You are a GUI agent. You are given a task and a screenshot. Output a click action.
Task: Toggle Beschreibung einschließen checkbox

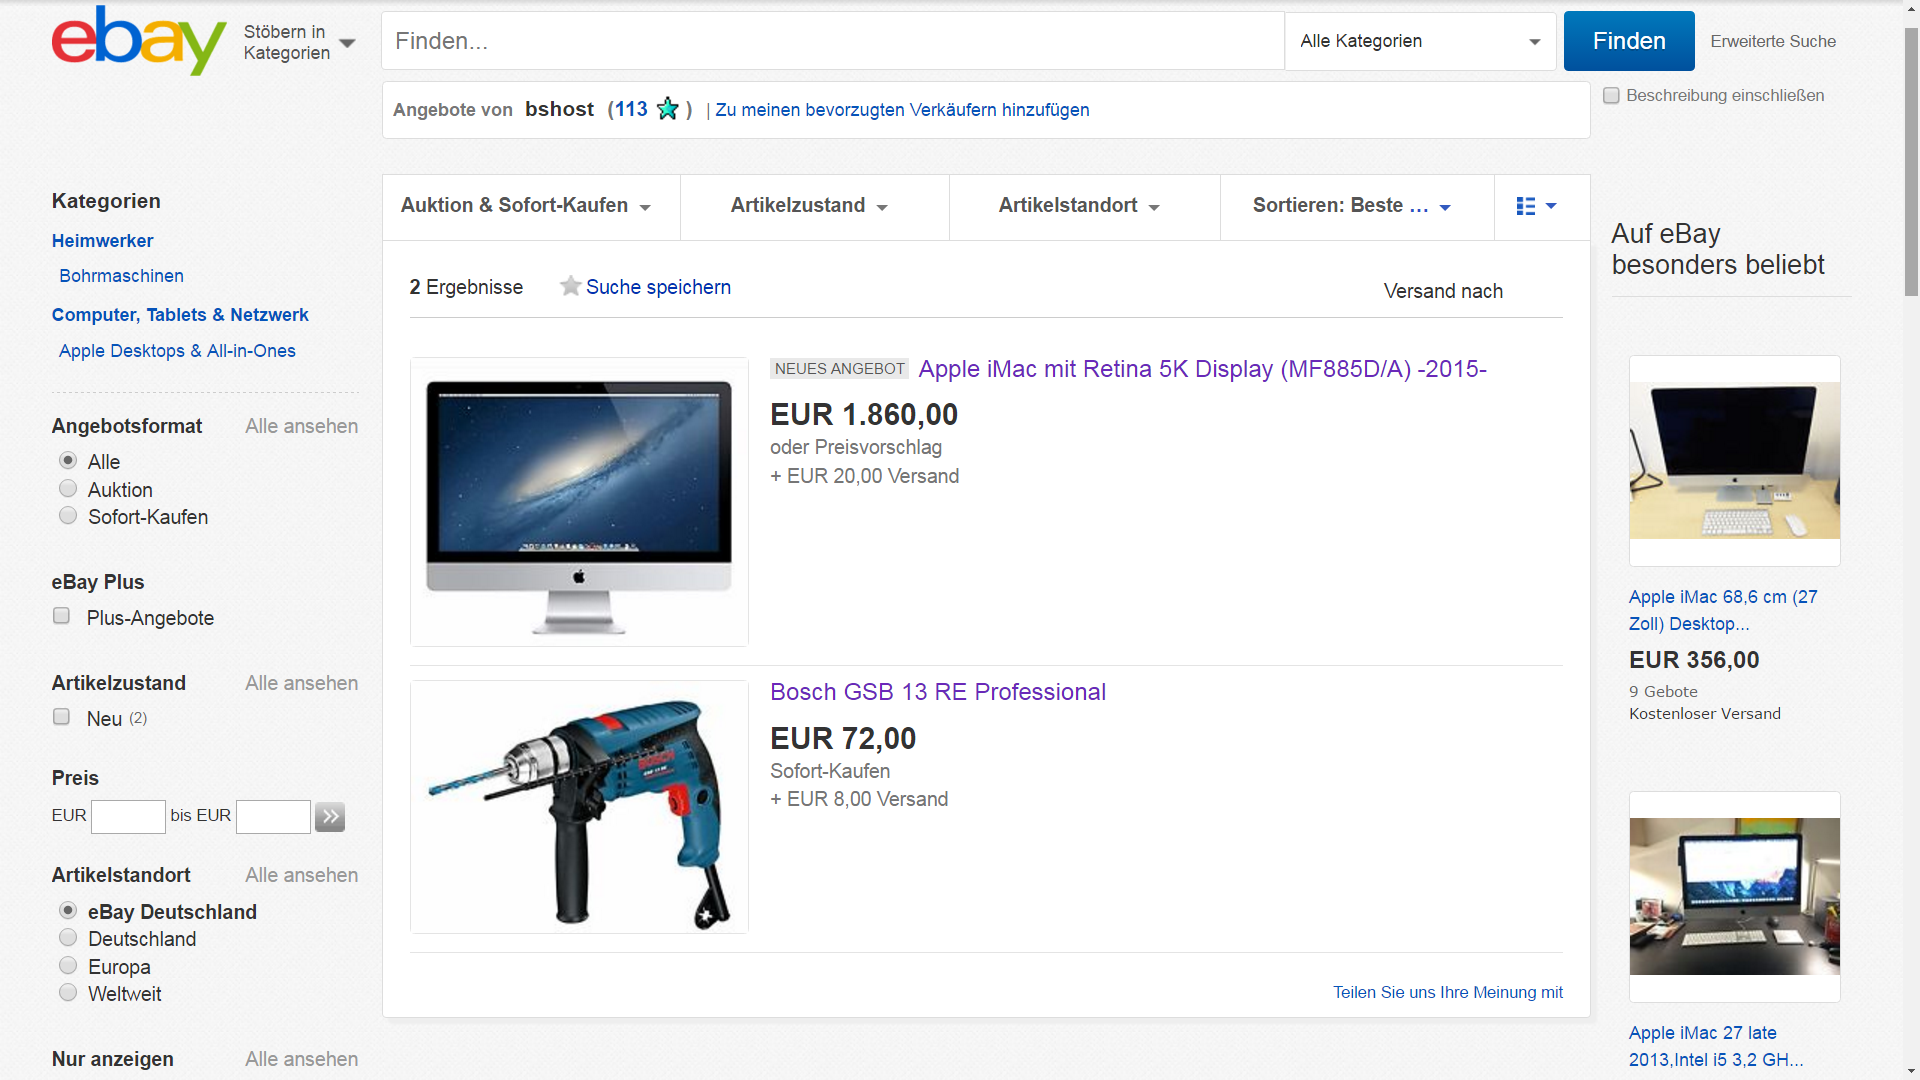pos(1611,96)
